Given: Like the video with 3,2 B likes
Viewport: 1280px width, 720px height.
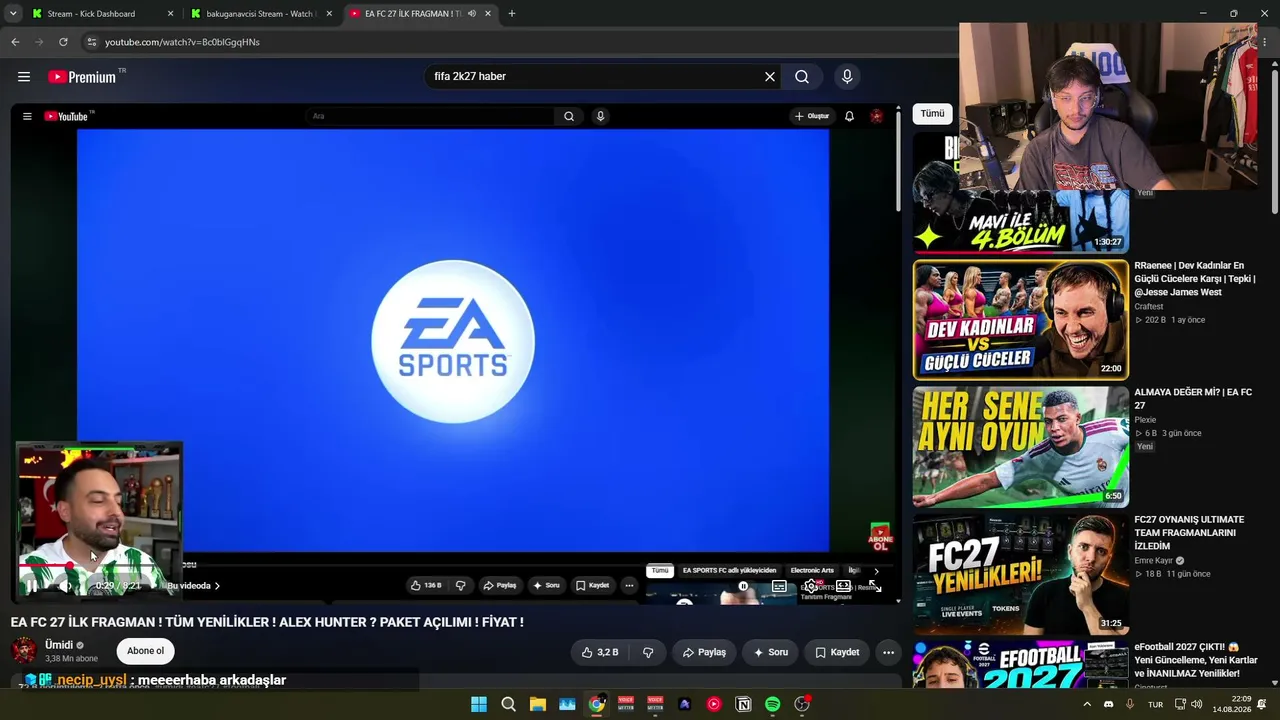Looking at the screenshot, I should click(600, 652).
